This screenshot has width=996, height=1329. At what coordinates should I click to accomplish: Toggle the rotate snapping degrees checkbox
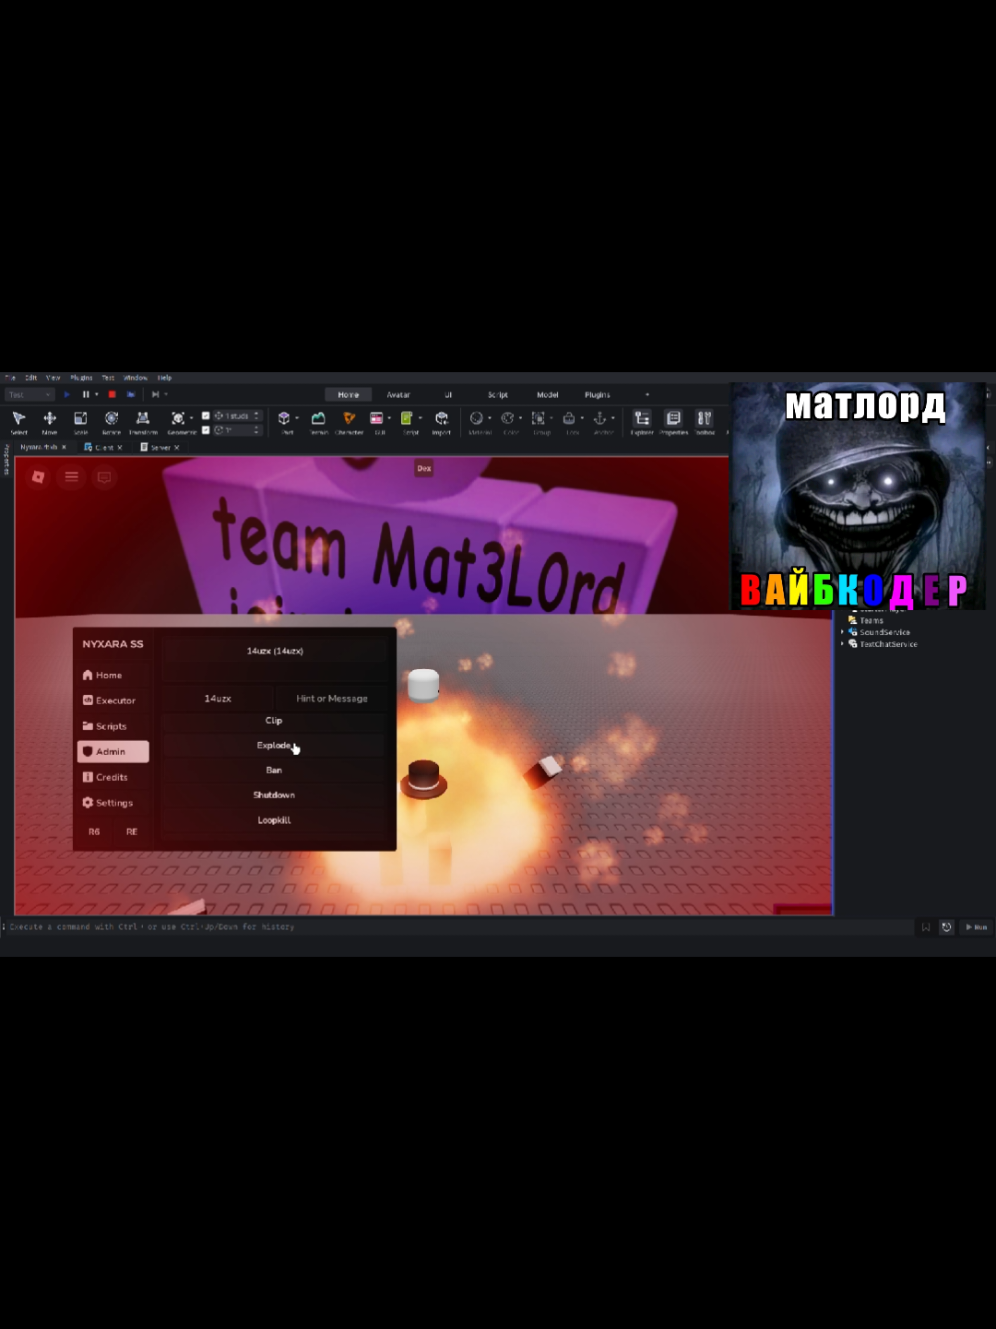pyautogui.click(x=206, y=430)
